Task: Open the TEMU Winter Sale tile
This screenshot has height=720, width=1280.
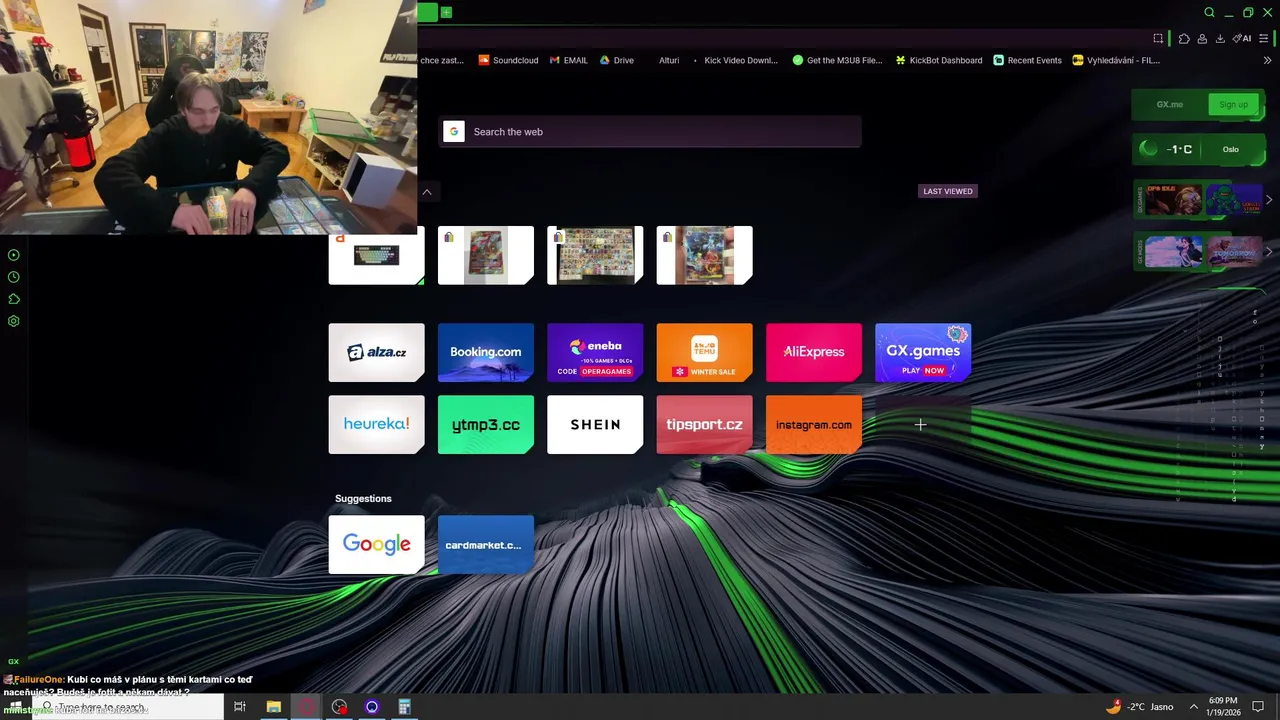Action: pos(704,352)
